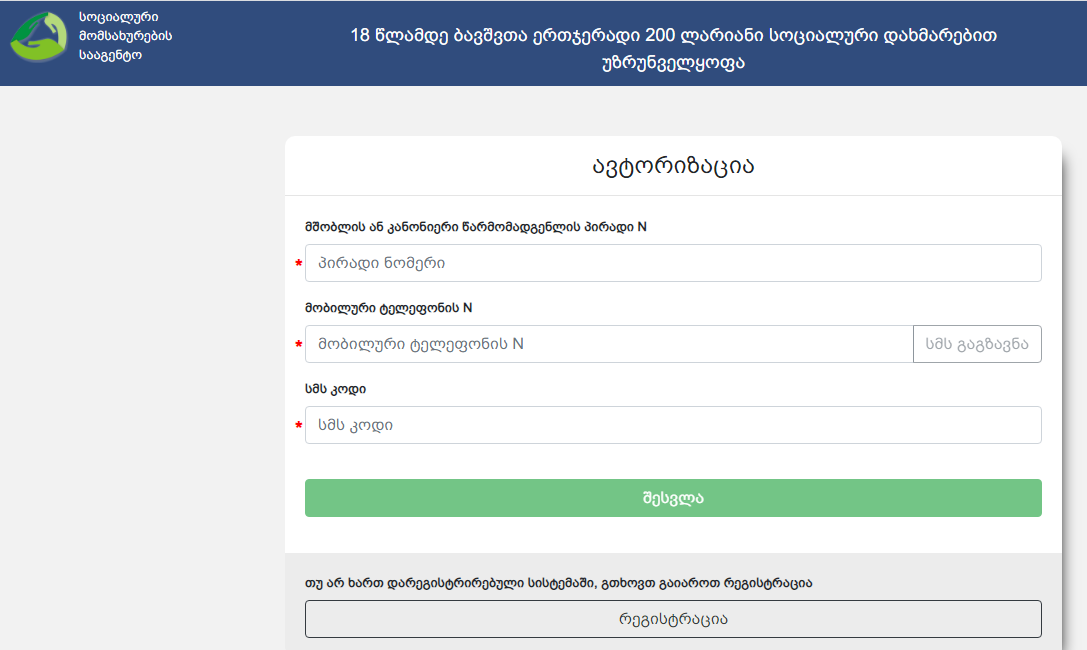The height and width of the screenshot is (650, 1087).
Task: Click the green Social Service Agency logo
Action: coord(39,37)
